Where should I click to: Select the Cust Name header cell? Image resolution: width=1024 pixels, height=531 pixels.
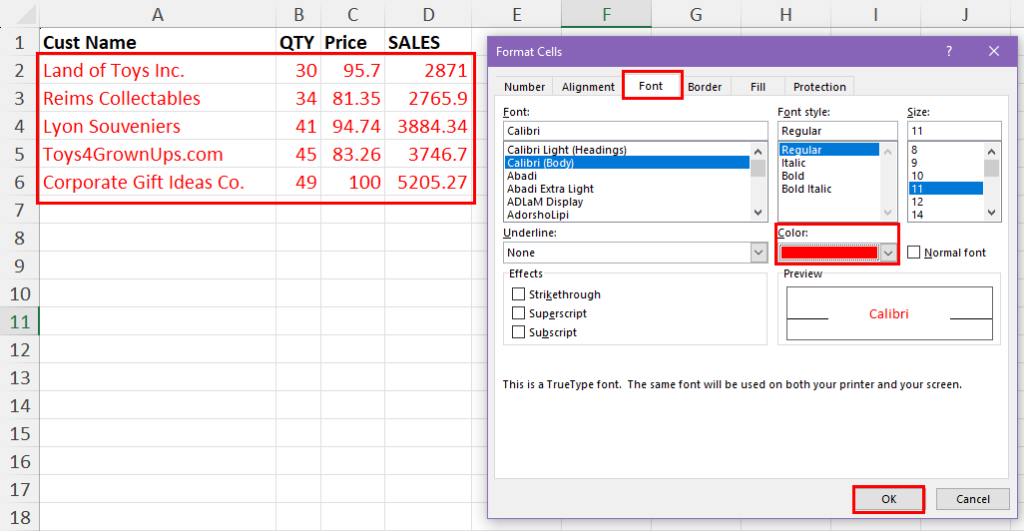click(x=157, y=42)
